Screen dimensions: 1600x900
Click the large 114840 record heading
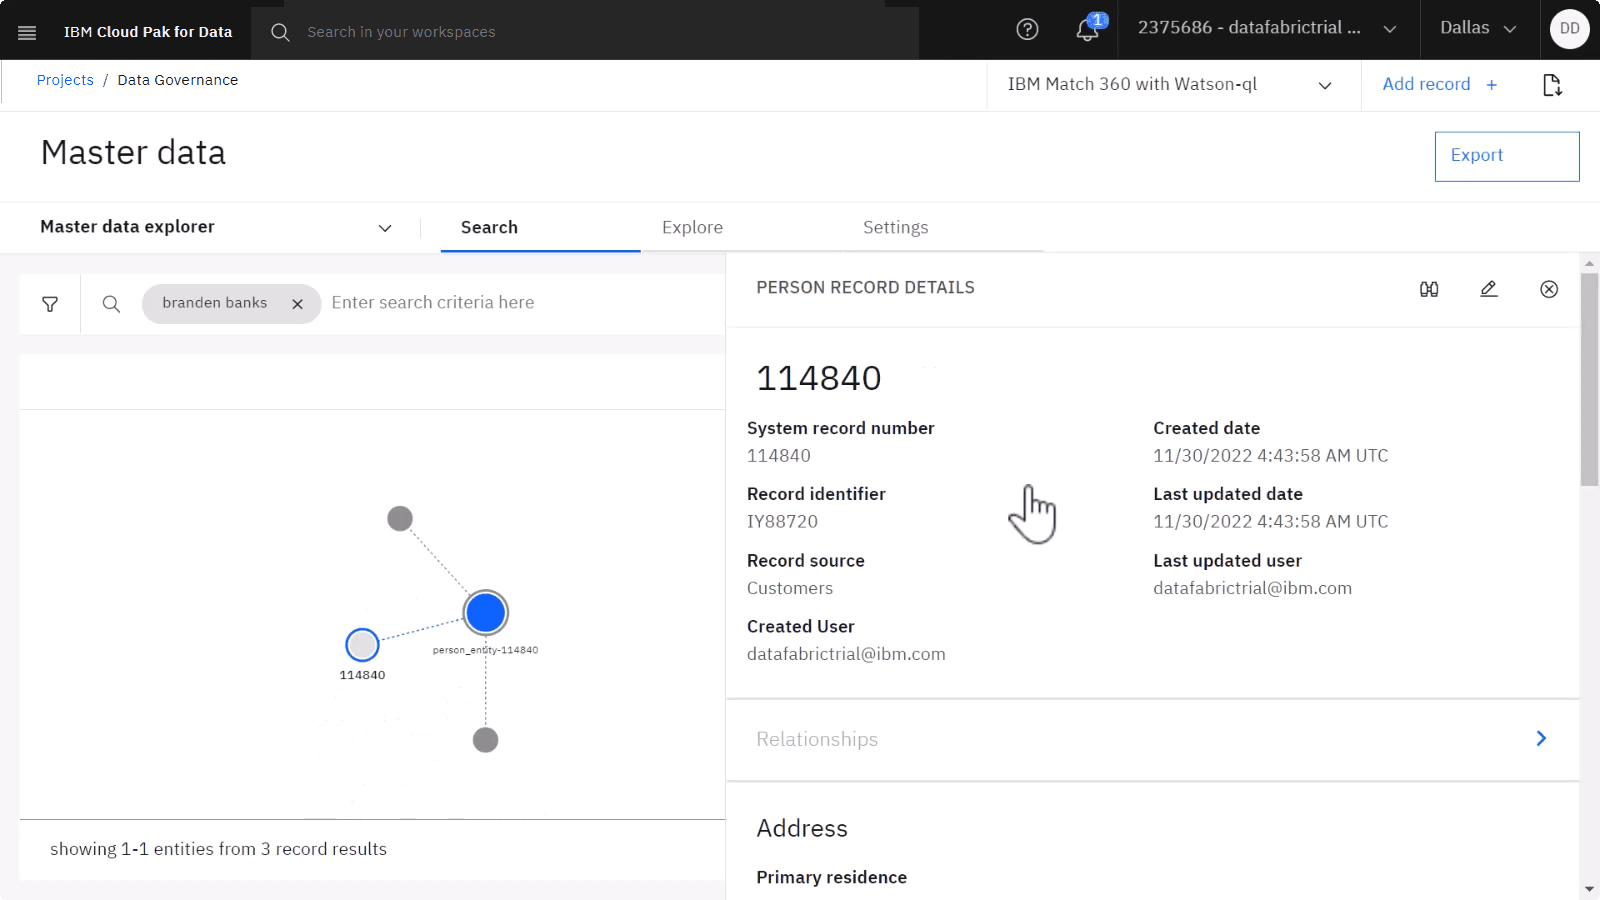(819, 379)
